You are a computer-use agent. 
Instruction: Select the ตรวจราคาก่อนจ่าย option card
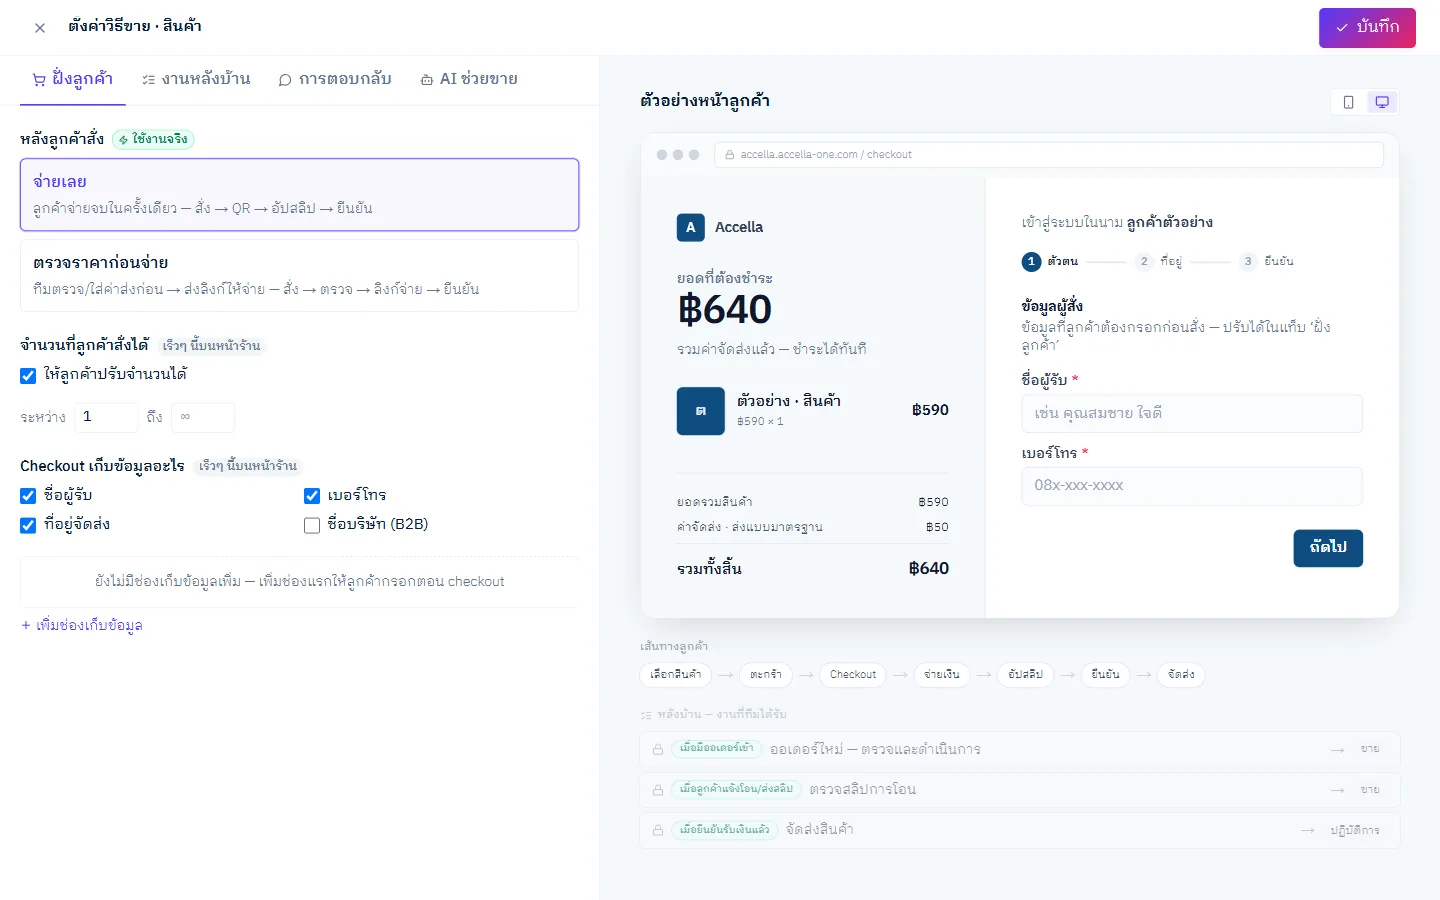coord(299,275)
